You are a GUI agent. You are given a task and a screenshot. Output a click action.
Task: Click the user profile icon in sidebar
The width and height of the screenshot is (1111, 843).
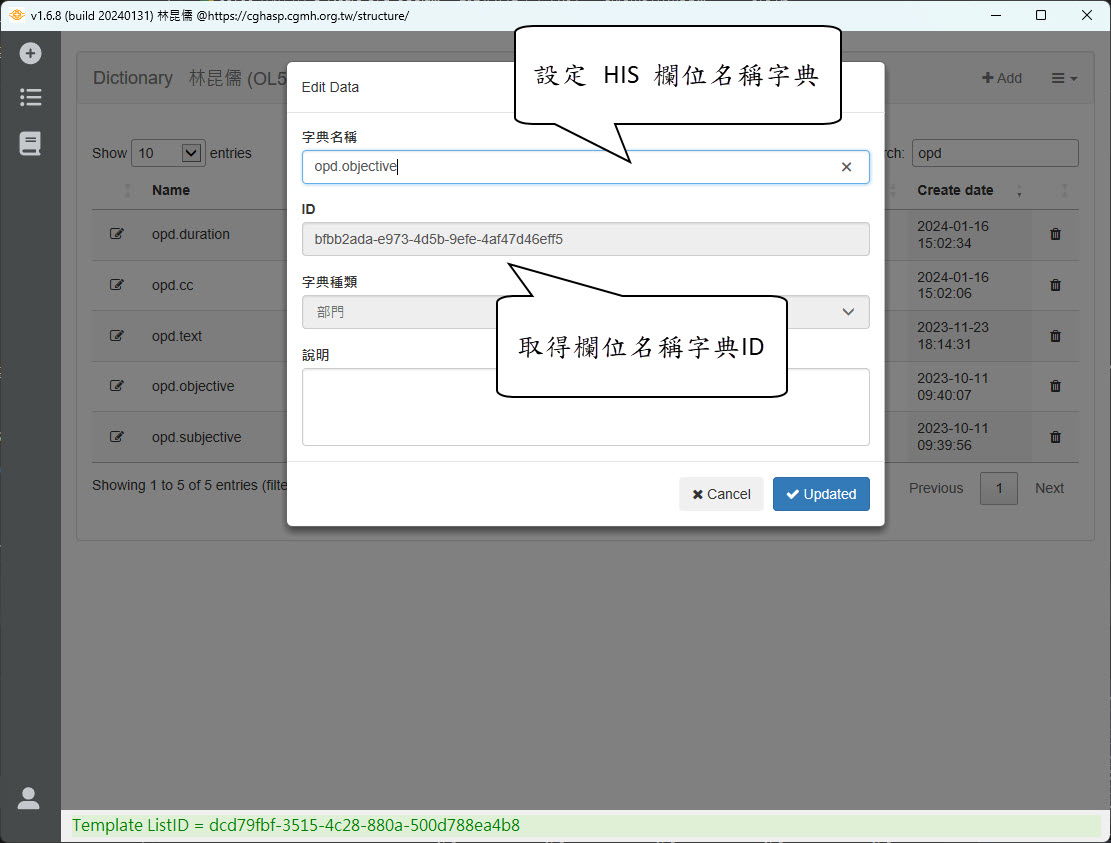[29, 797]
